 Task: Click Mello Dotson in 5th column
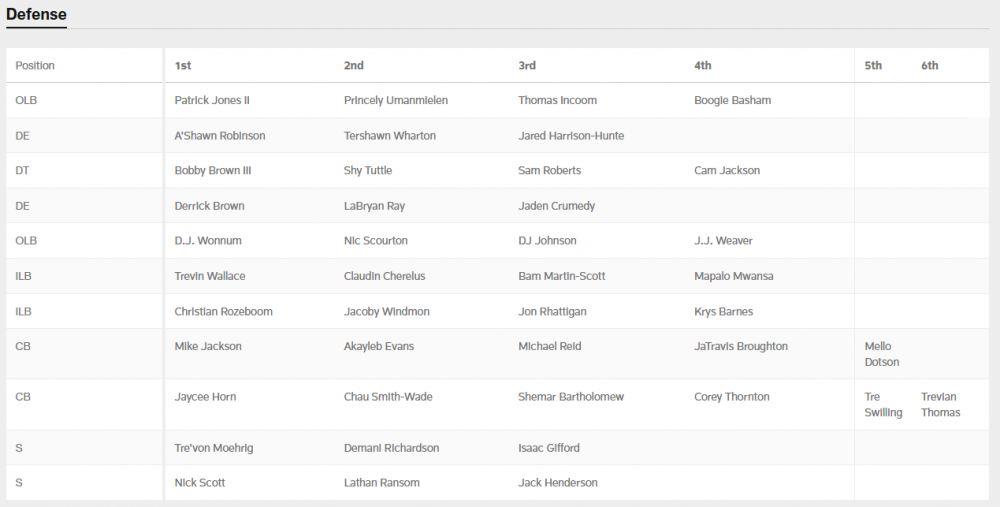click(x=882, y=354)
